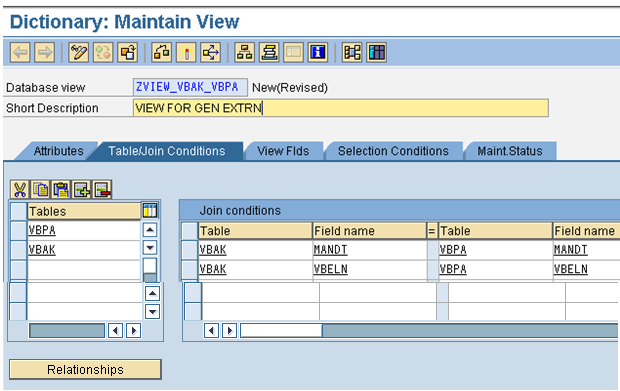Click VBPA table cell in VBELN join row
The image size is (620, 391).
(x=495, y=269)
